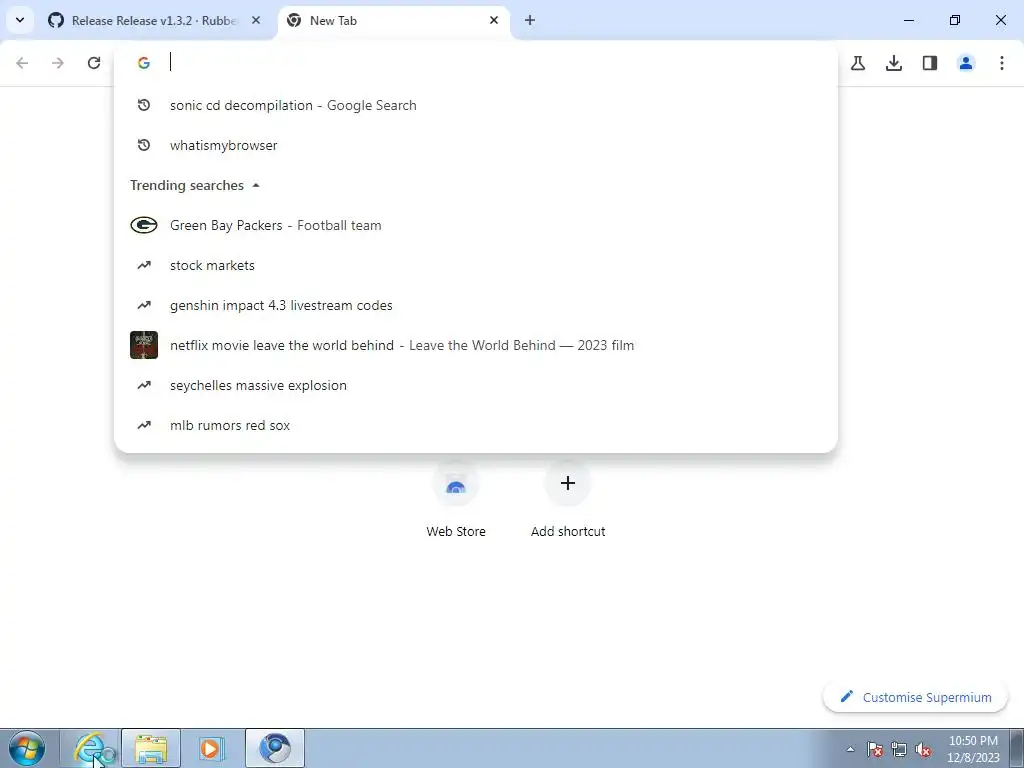Reload the page
Image resolution: width=1024 pixels, height=768 pixels.
[x=94, y=63]
